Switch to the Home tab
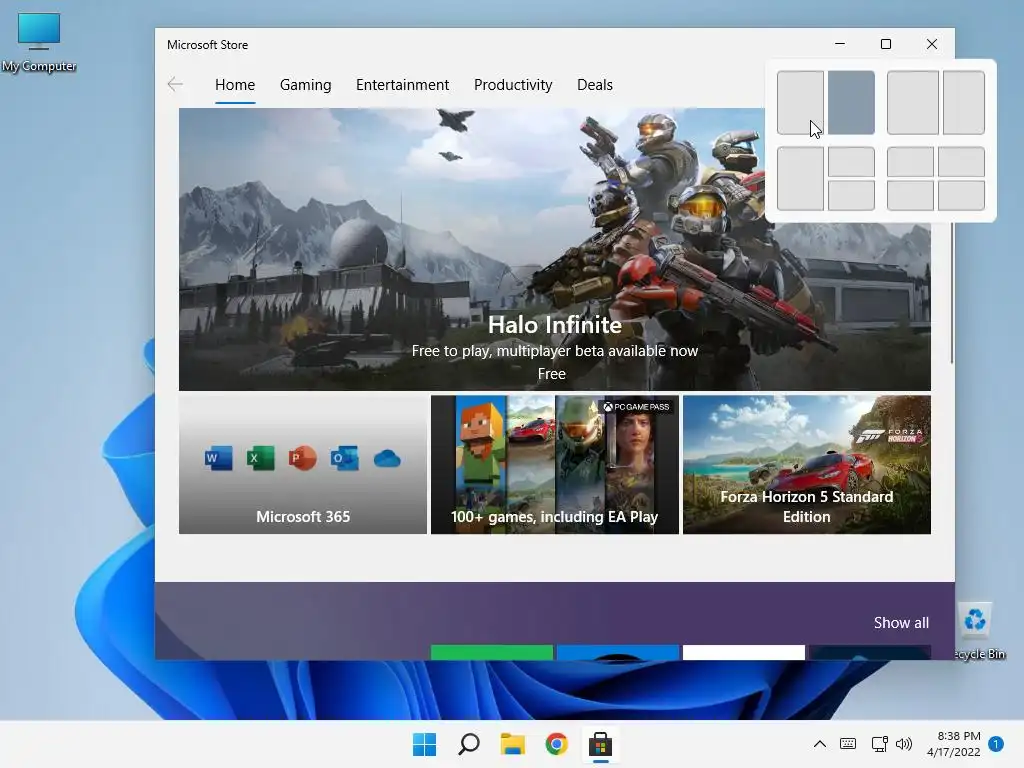This screenshot has width=1024, height=768. 235,85
